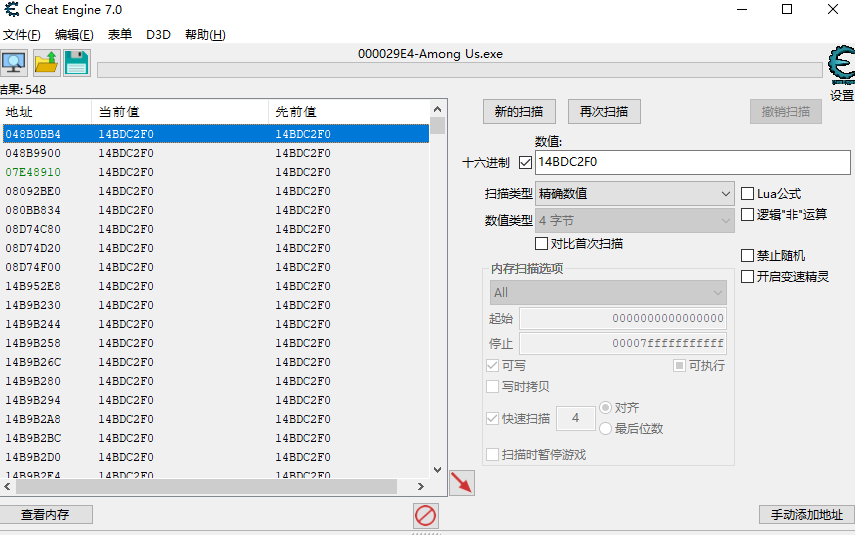The width and height of the screenshot is (855, 535).
Task: Open the process selector computer icon
Action: pos(14,63)
